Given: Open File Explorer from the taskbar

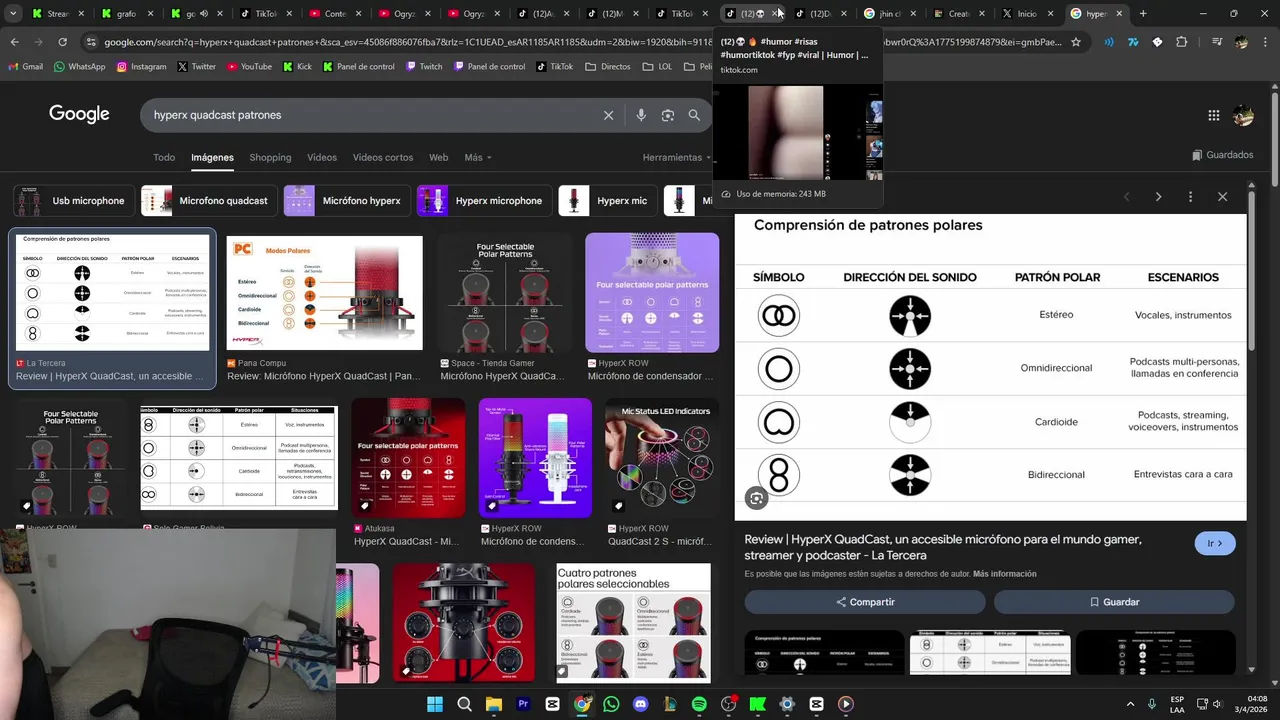Looking at the screenshot, I should pyautogui.click(x=494, y=704).
